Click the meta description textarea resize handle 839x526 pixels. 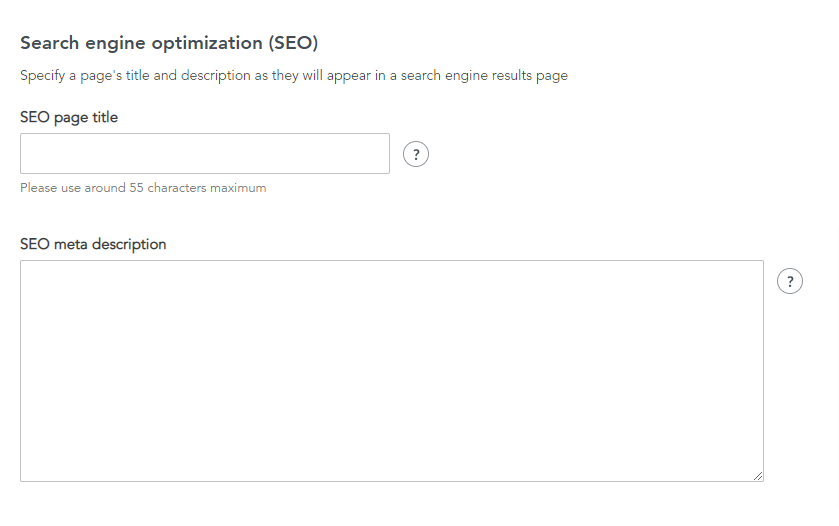758,476
